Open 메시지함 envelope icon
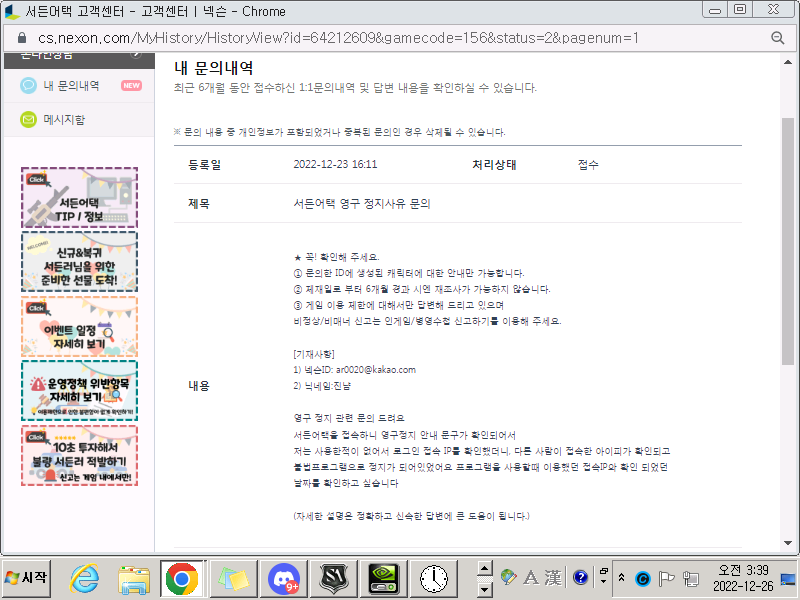 tap(28, 120)
